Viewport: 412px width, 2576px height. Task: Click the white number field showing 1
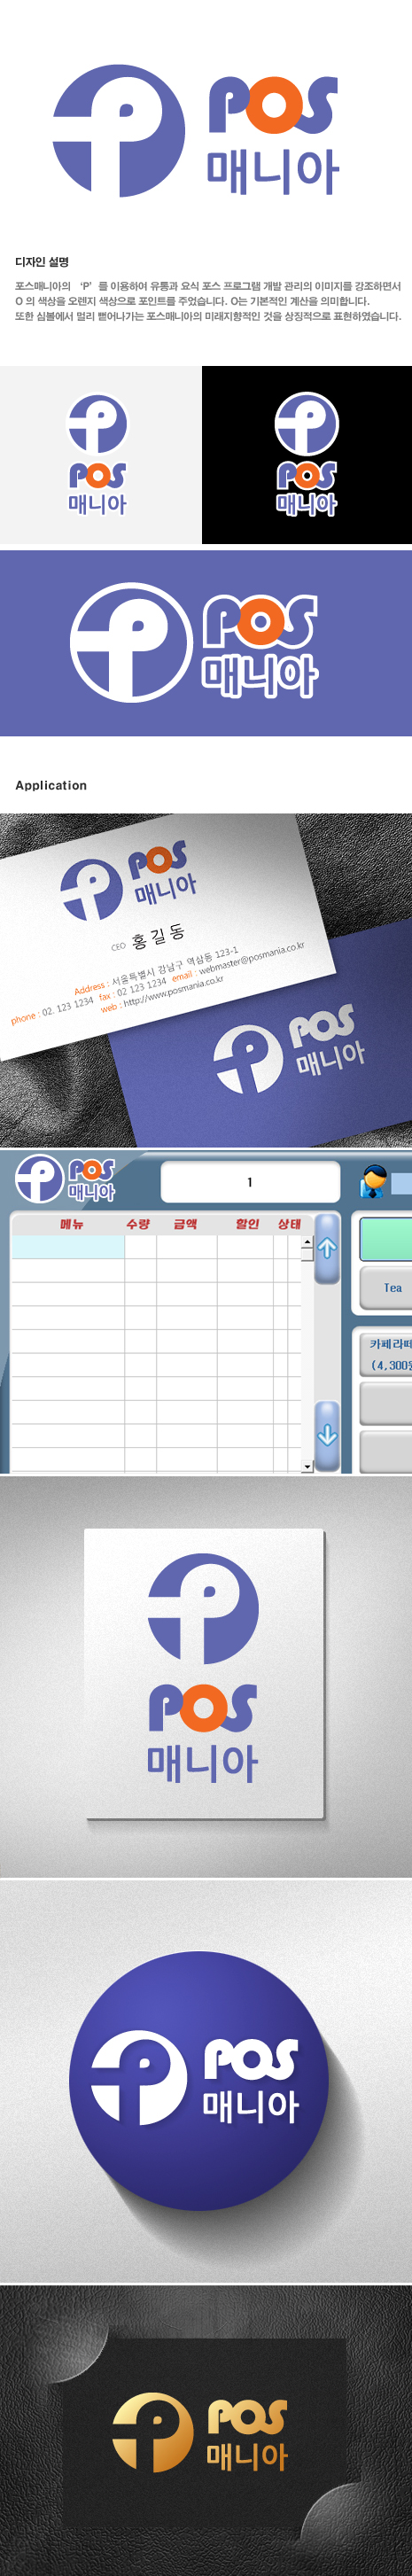pos(250,1182)
